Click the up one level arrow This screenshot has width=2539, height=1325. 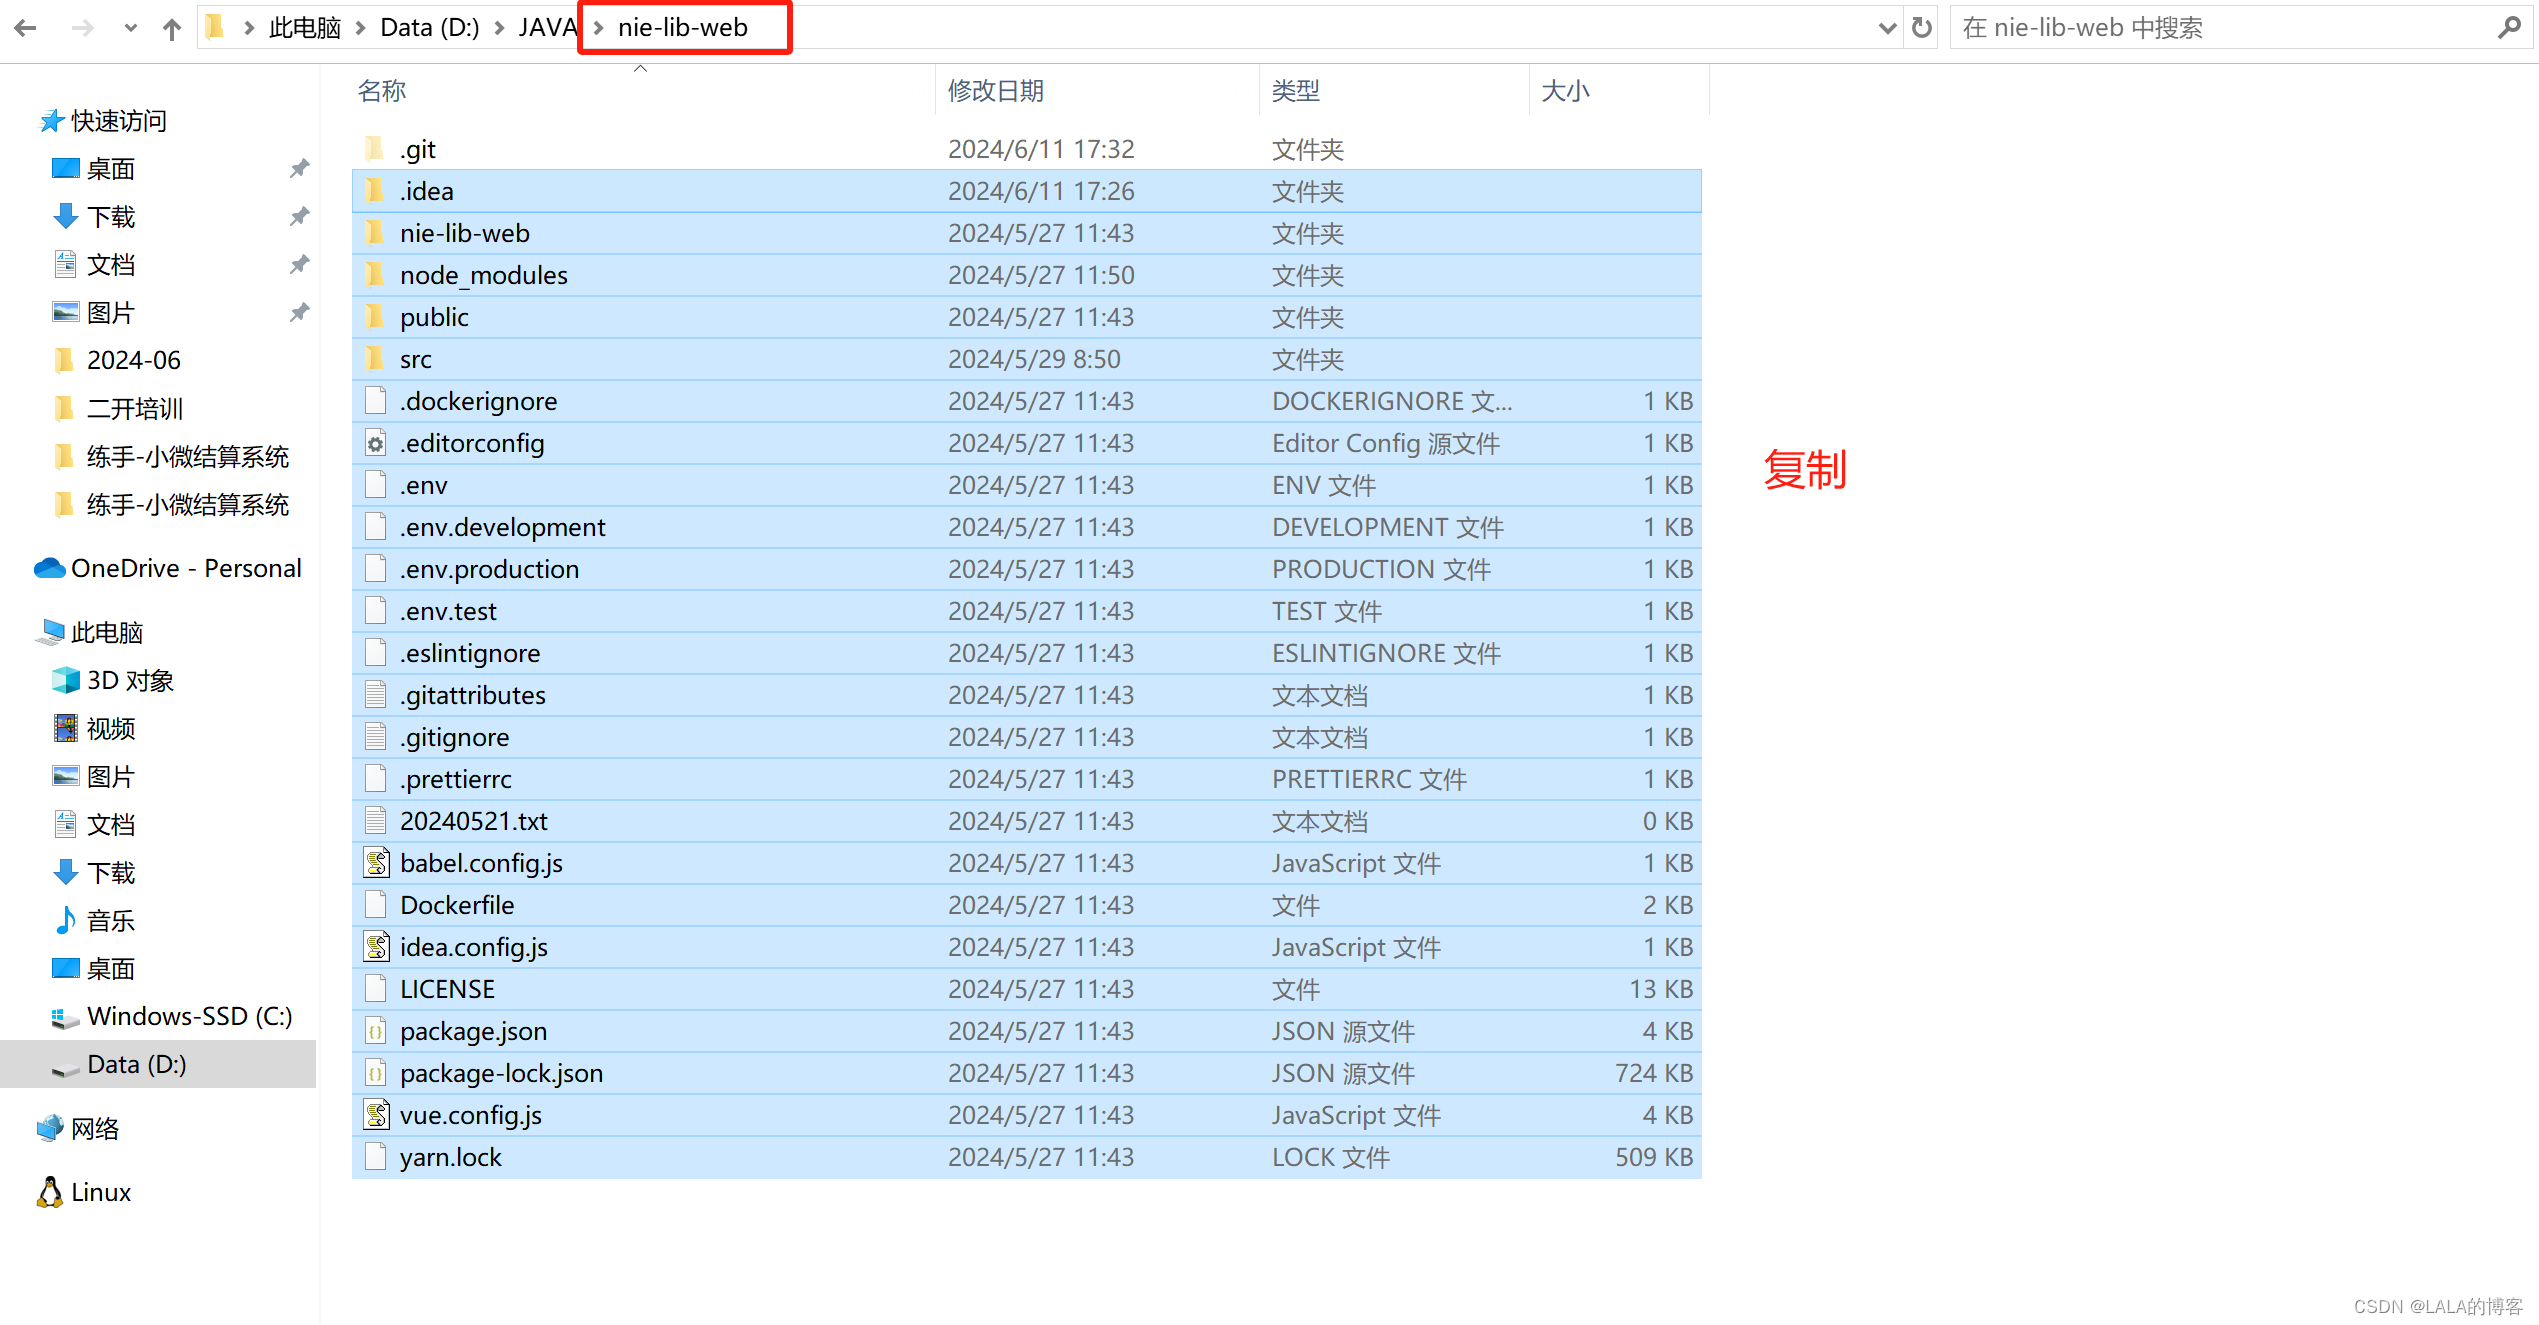pos(172,28)
